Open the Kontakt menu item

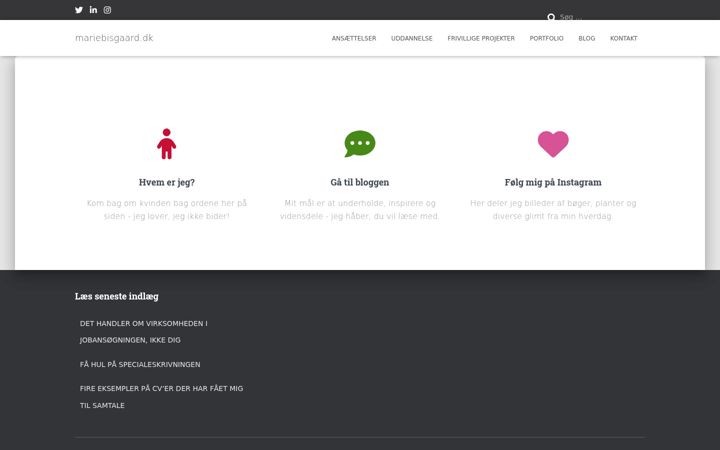click(623, 39)
